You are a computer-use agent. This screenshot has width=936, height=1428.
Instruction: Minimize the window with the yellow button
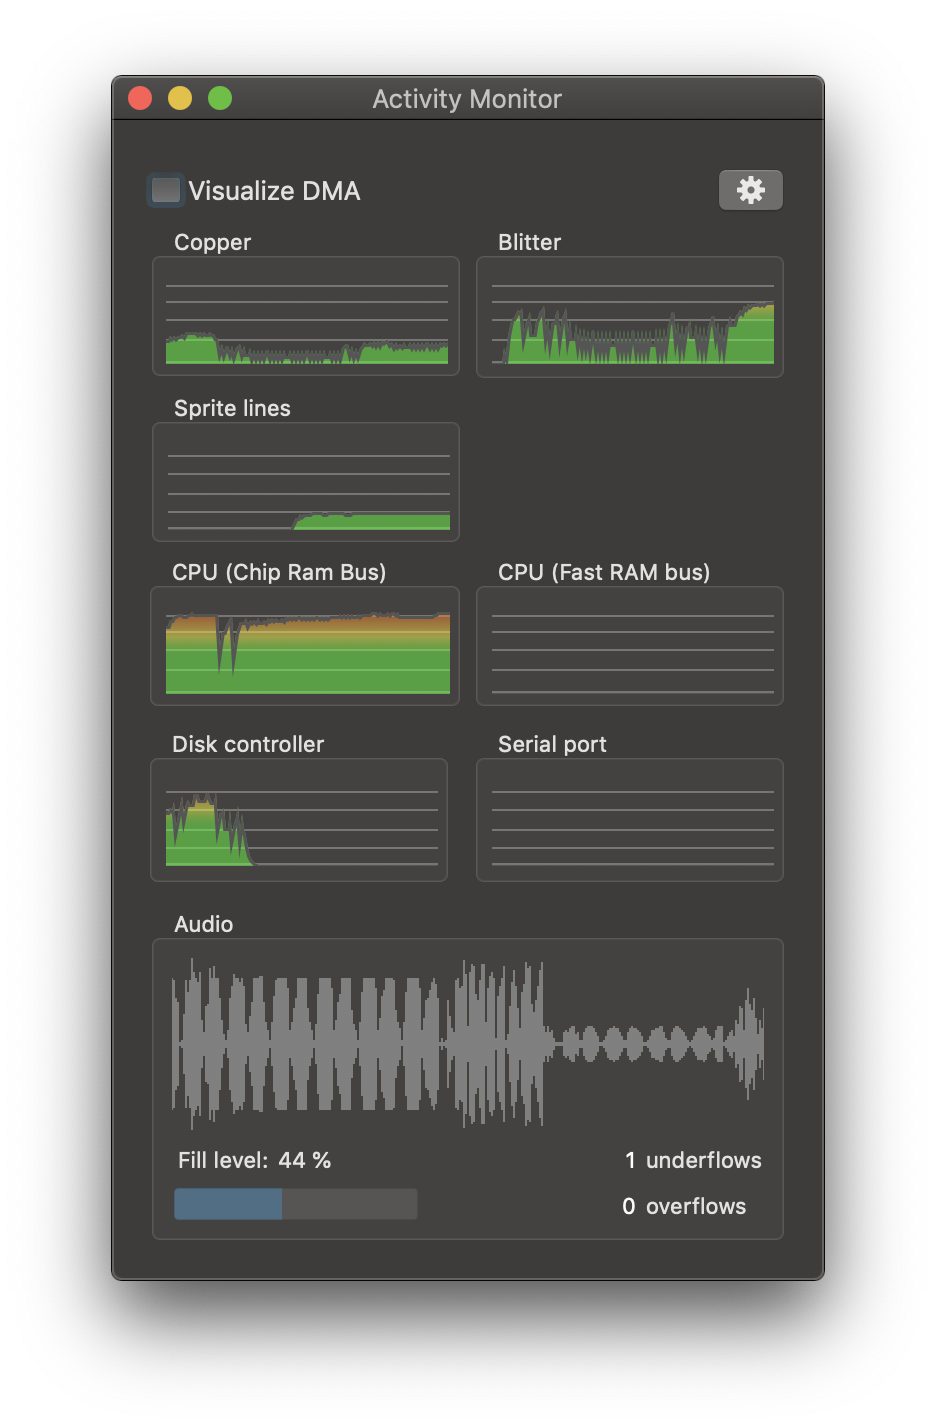pyautogui.click(x=180, y=98)
